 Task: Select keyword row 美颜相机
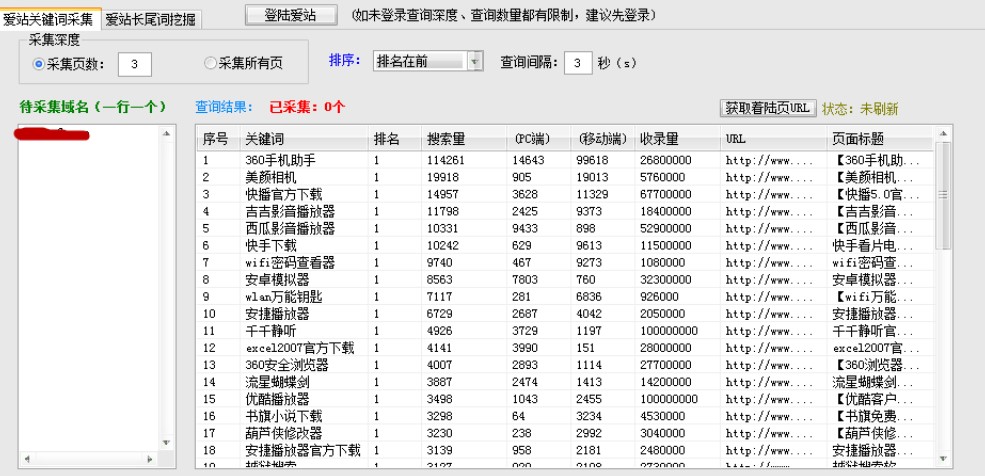click(565, 177)
